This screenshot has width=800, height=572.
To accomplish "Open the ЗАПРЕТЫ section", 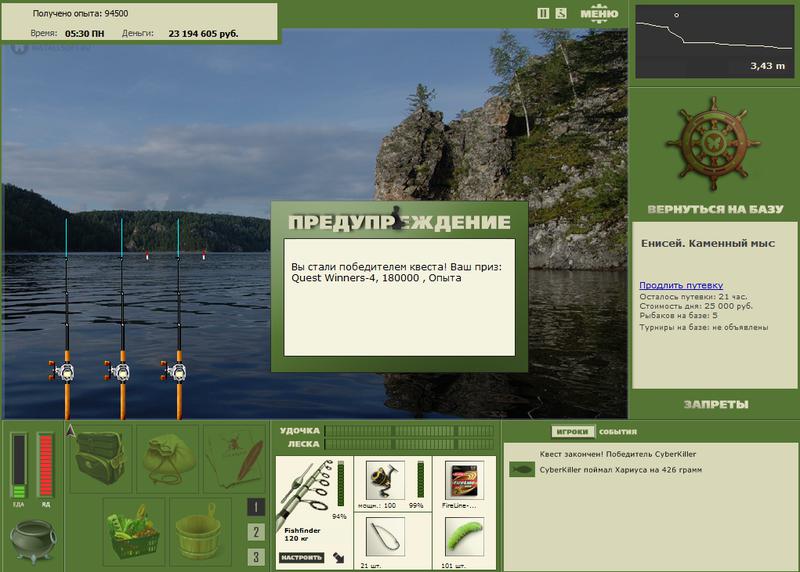I will tap(715, 405).
